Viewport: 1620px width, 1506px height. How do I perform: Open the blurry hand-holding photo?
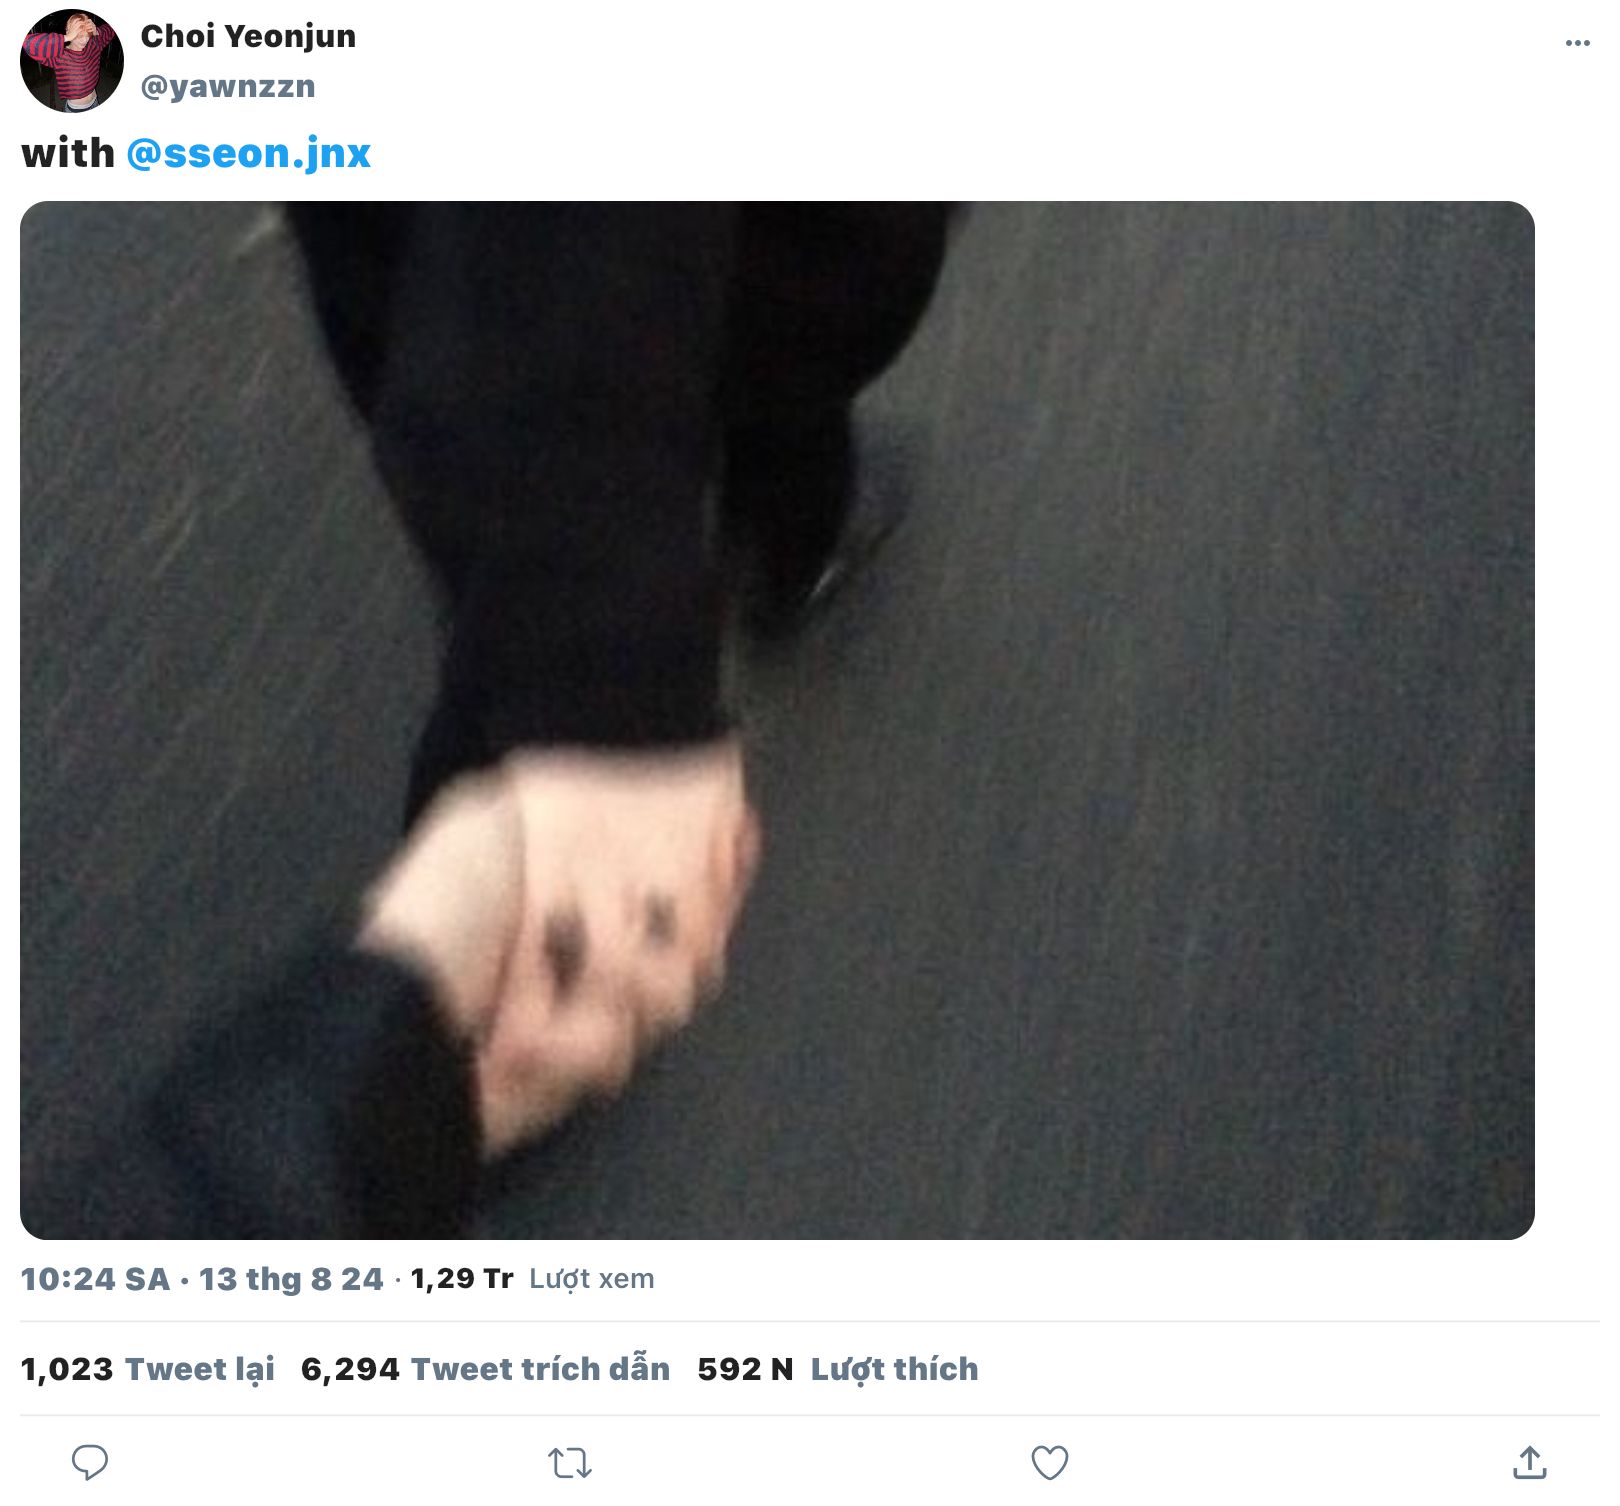pos(777,720)
